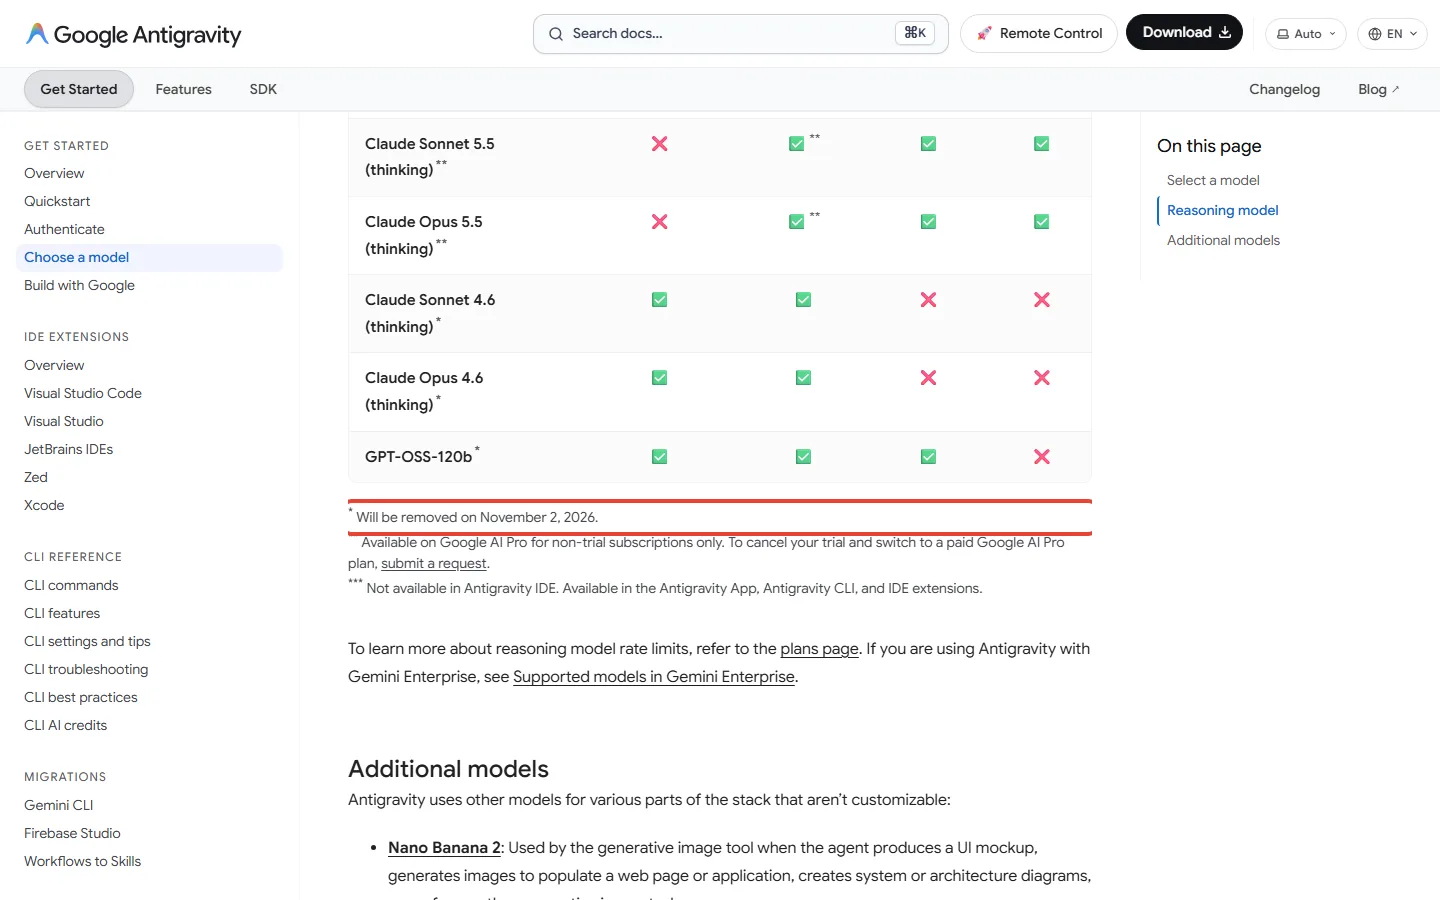This screenshot has width=1440, height=900.
Task: Open Visual Studio Code extension page
Action: pos(83,393)
